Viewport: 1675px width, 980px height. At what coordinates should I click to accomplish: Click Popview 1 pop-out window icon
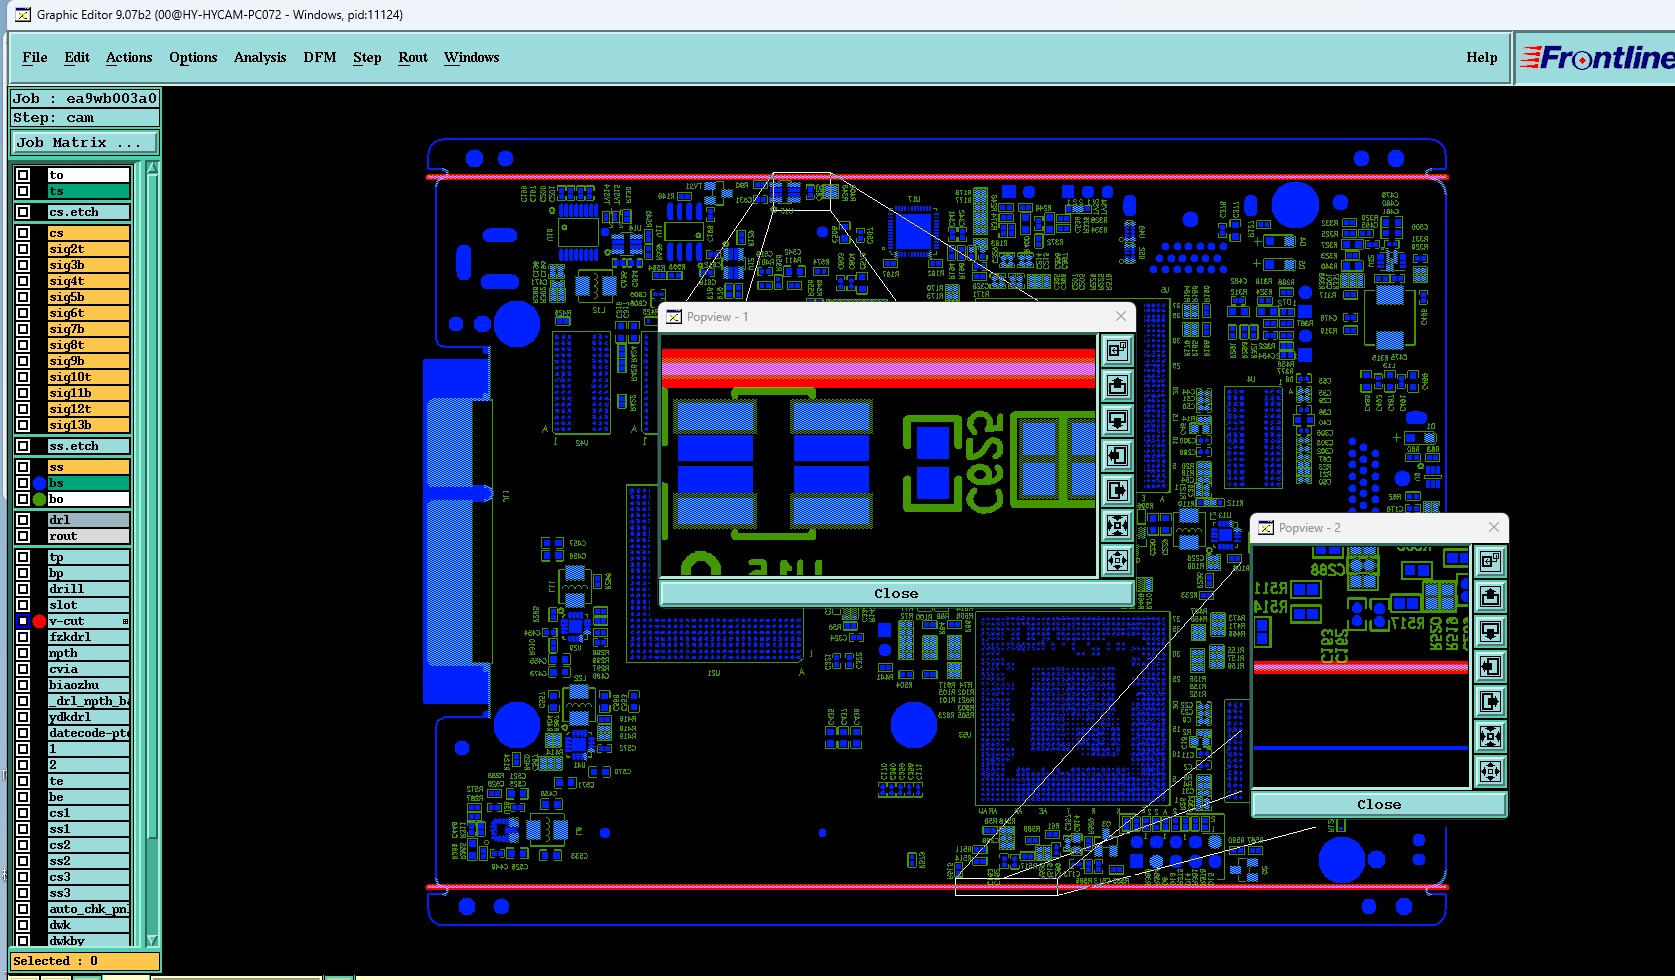point(1117,351)
